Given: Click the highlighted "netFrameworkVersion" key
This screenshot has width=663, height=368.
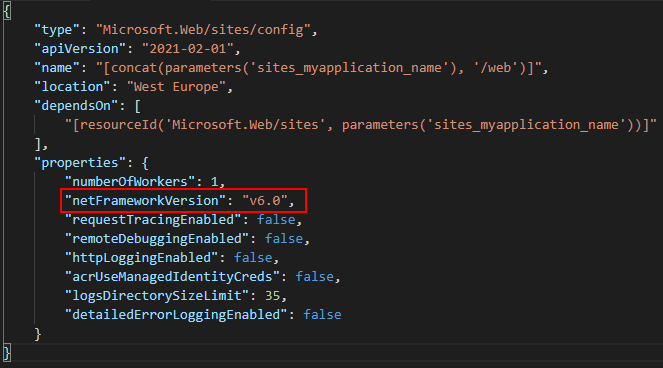Looking at the screenshot, I should click(x=145, y=200).
